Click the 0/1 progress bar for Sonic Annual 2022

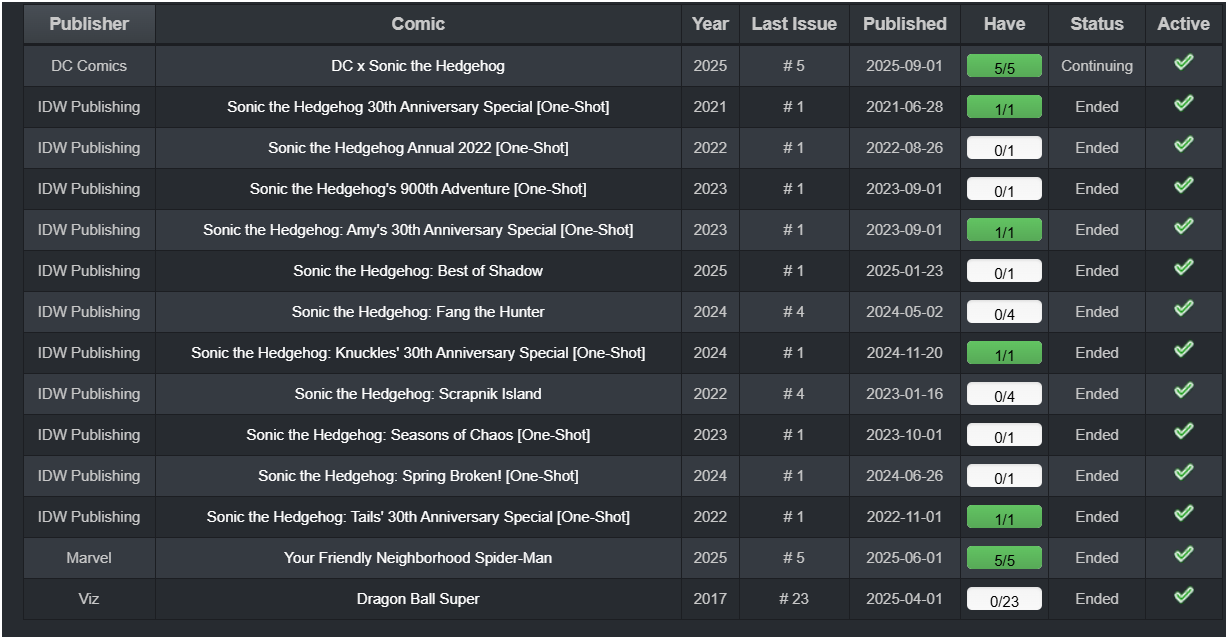point(1004,149)
